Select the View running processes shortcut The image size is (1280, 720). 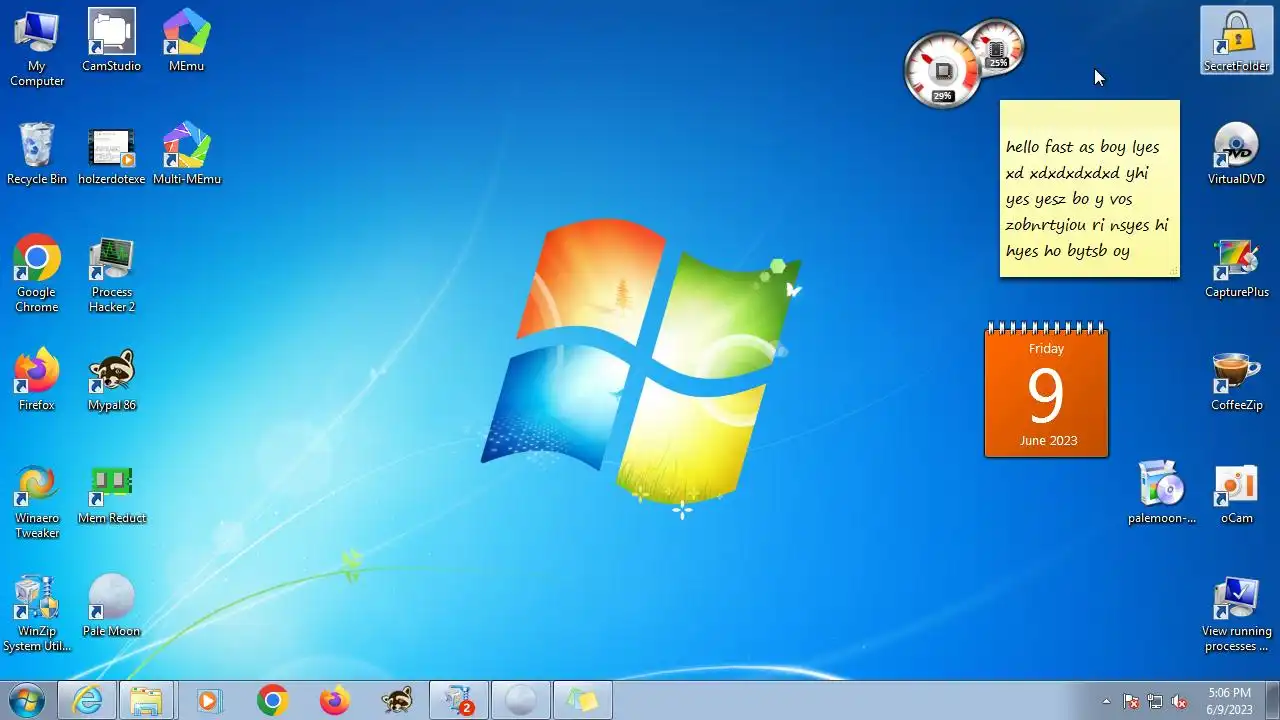(x=1237, y=613)
